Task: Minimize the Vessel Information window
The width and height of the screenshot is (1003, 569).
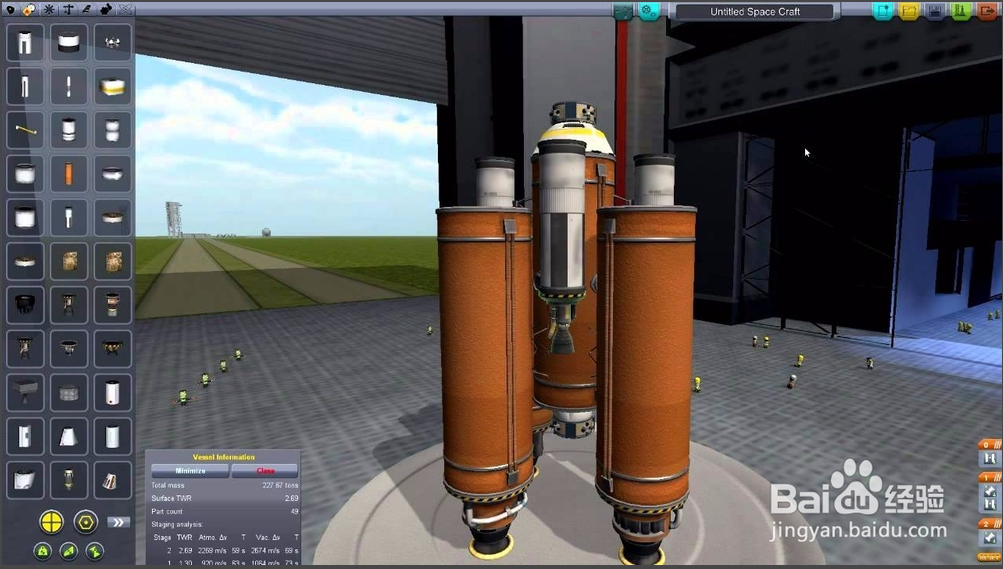Action: click(190, 471)
